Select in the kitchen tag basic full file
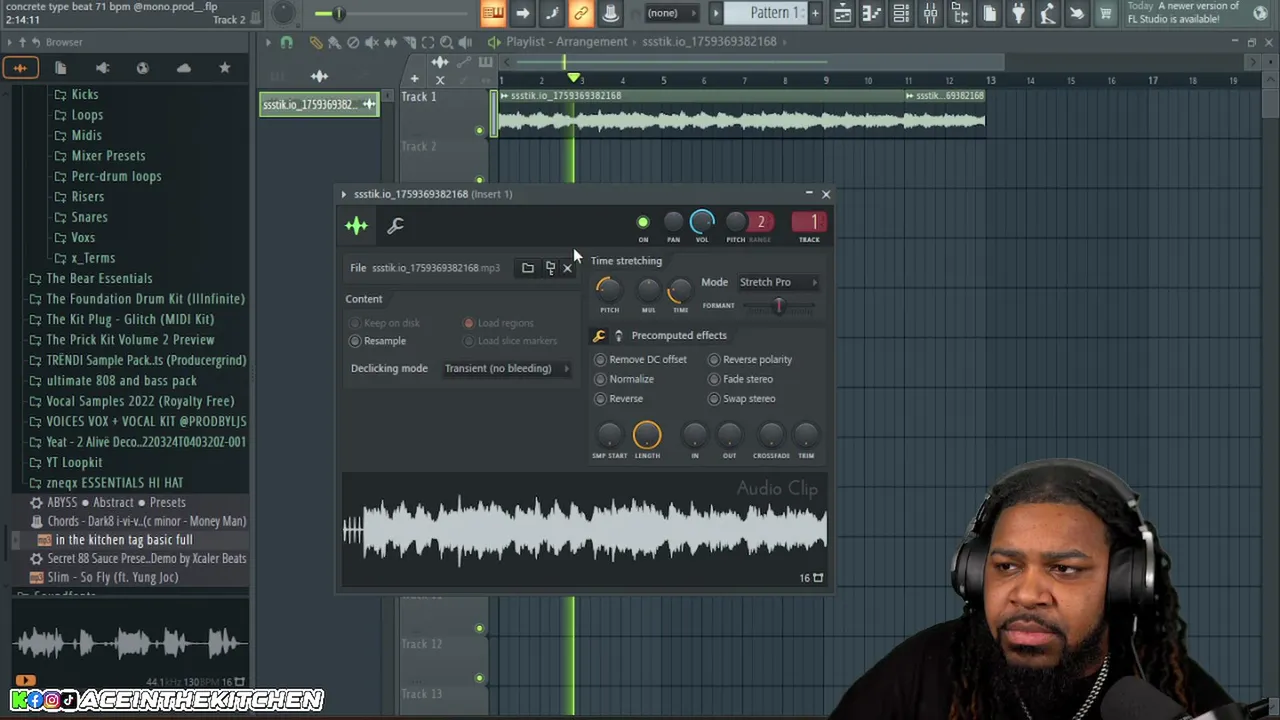Viewport: 1280px width, 720px height. (123, 540)
